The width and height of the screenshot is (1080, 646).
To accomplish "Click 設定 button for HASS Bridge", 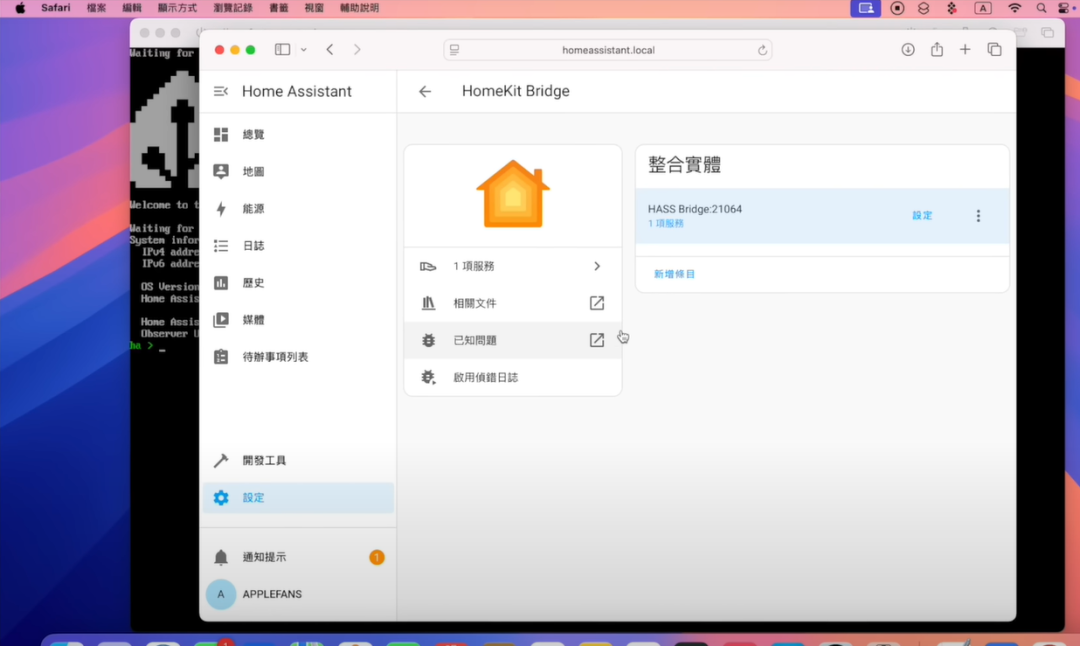I will (922, 216).
